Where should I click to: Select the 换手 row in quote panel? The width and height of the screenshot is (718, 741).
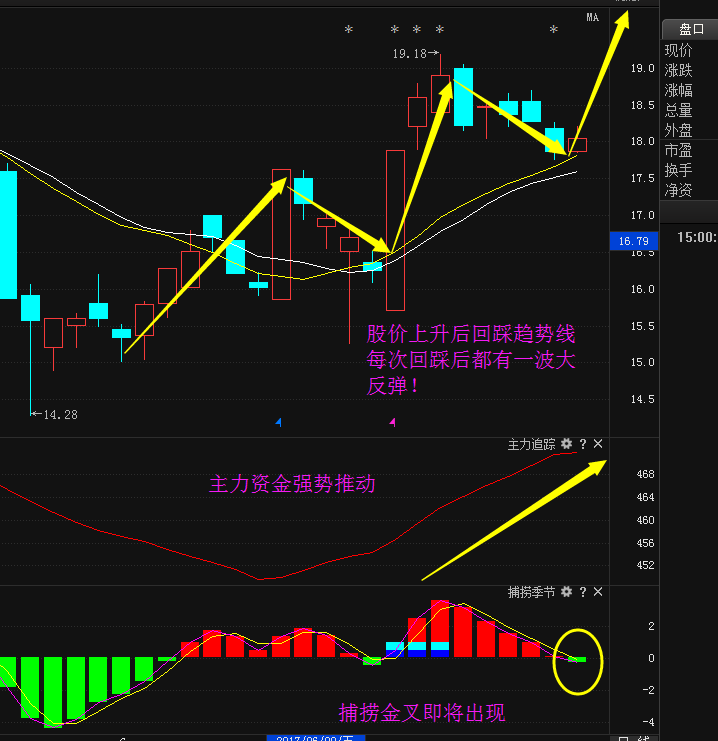pos(678,170)
